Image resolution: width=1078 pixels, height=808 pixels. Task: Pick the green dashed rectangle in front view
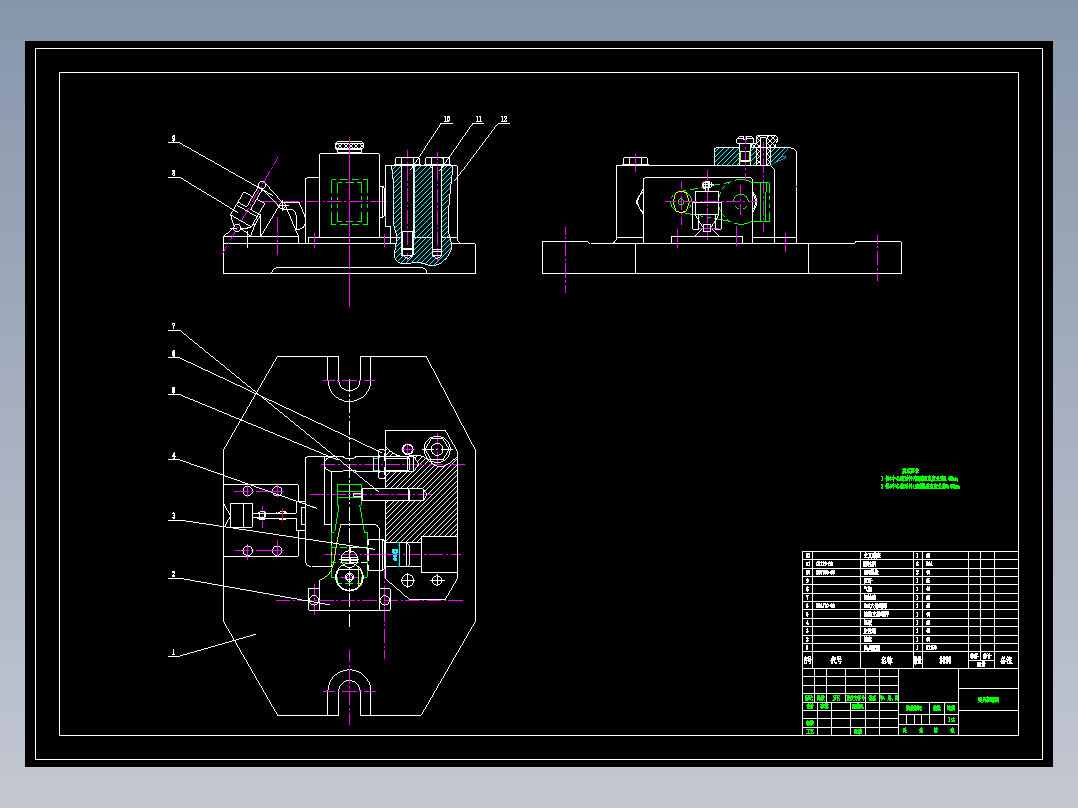[x=349, y=201]
